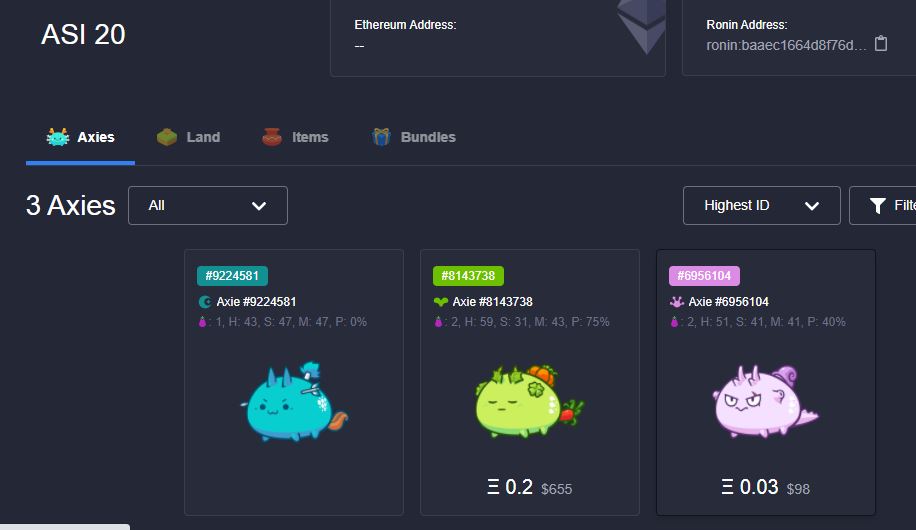Click the Axies tab creature icon
The width and height of the screenshot is (916, 530).
[x=58, y=137]
